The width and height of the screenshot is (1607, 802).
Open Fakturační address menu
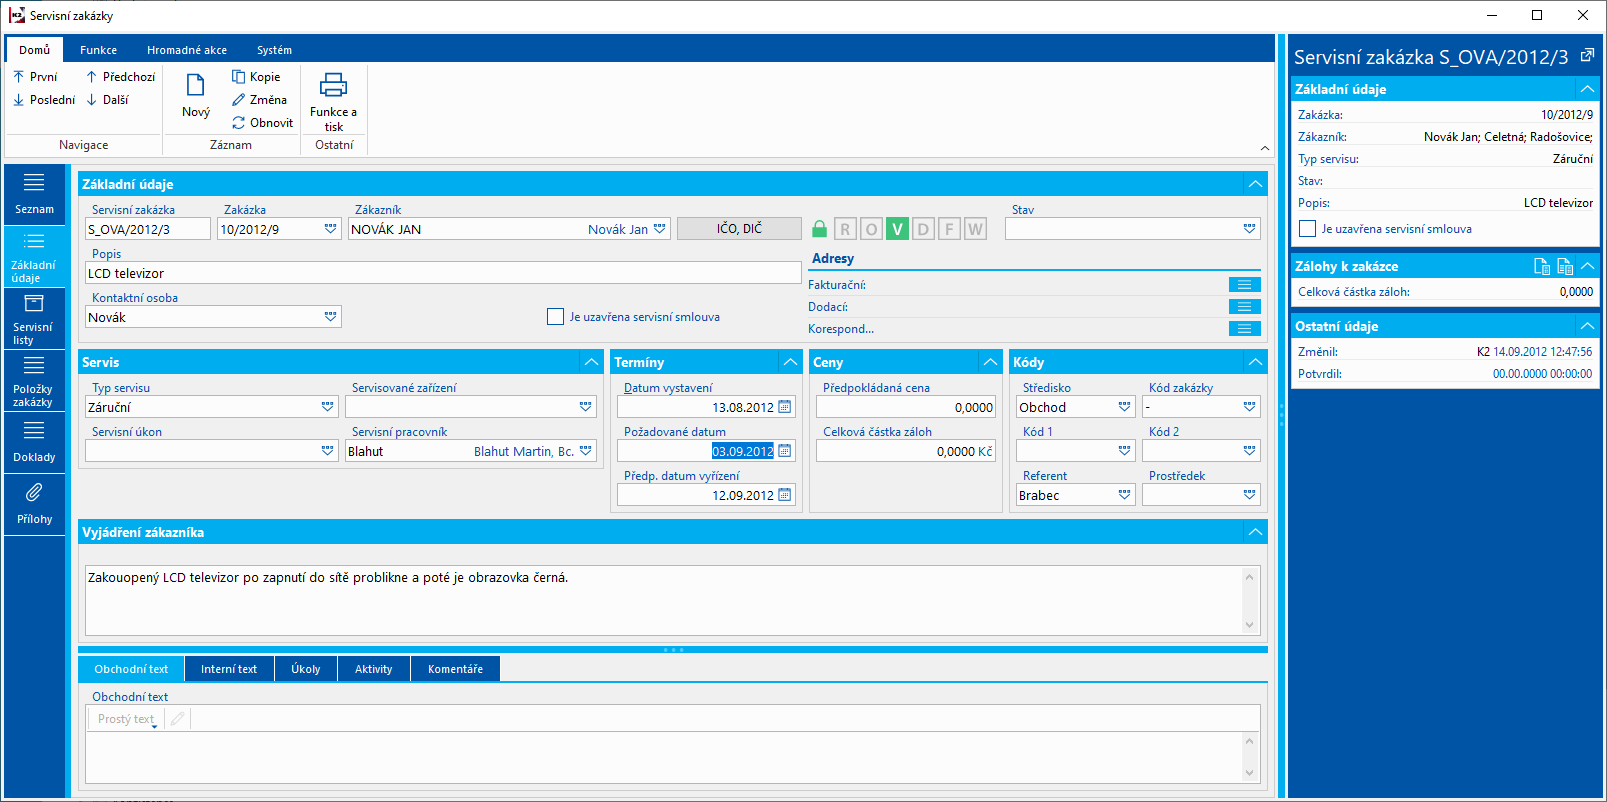(x=1244, y=285)
